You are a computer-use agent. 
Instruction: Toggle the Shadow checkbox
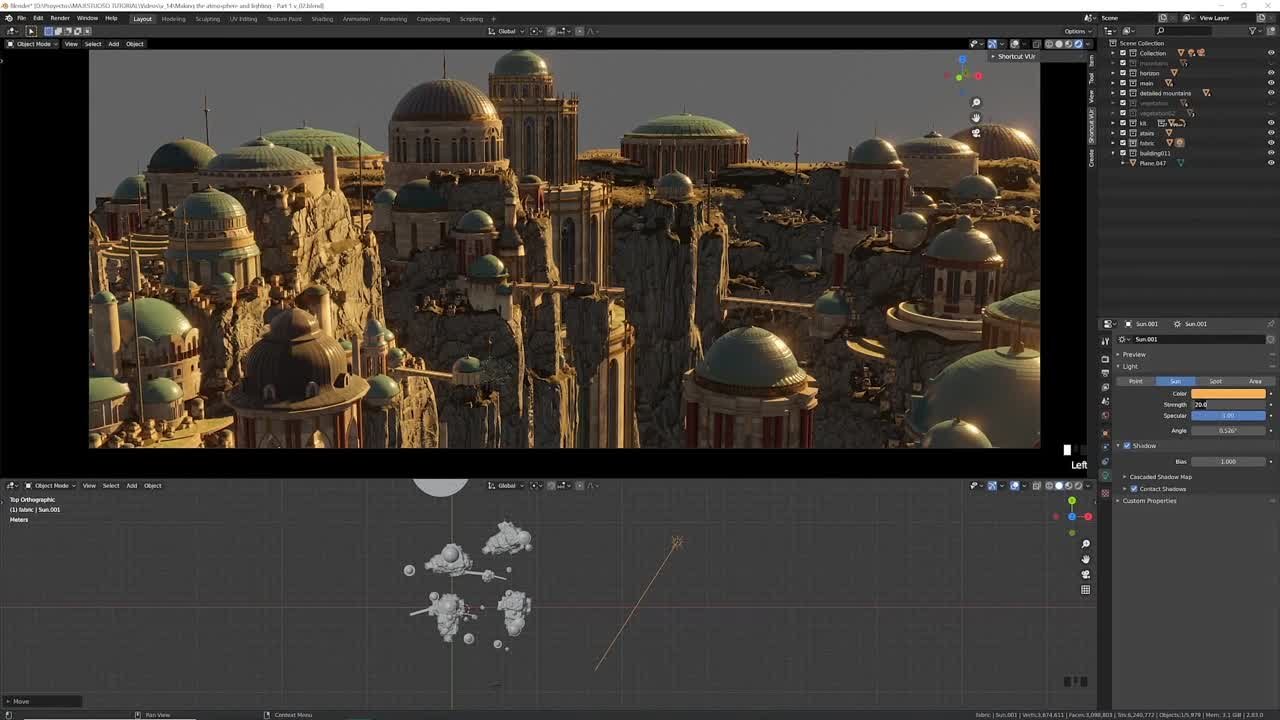[x=1127, y=446]
